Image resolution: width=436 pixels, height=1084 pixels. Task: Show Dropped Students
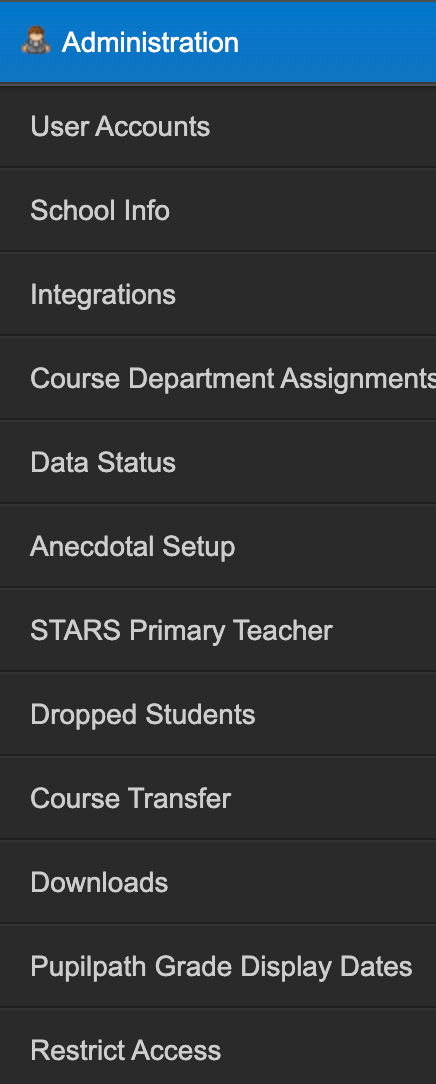tap(218, 714)
